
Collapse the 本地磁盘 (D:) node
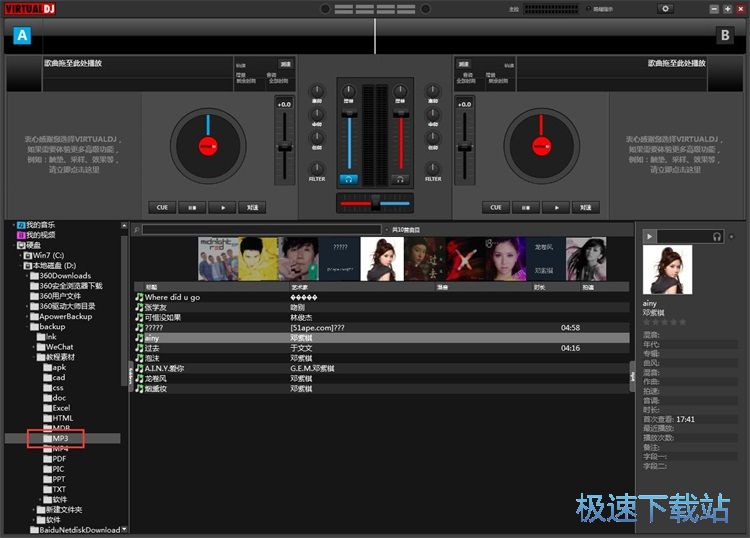(x=21, y=265)
